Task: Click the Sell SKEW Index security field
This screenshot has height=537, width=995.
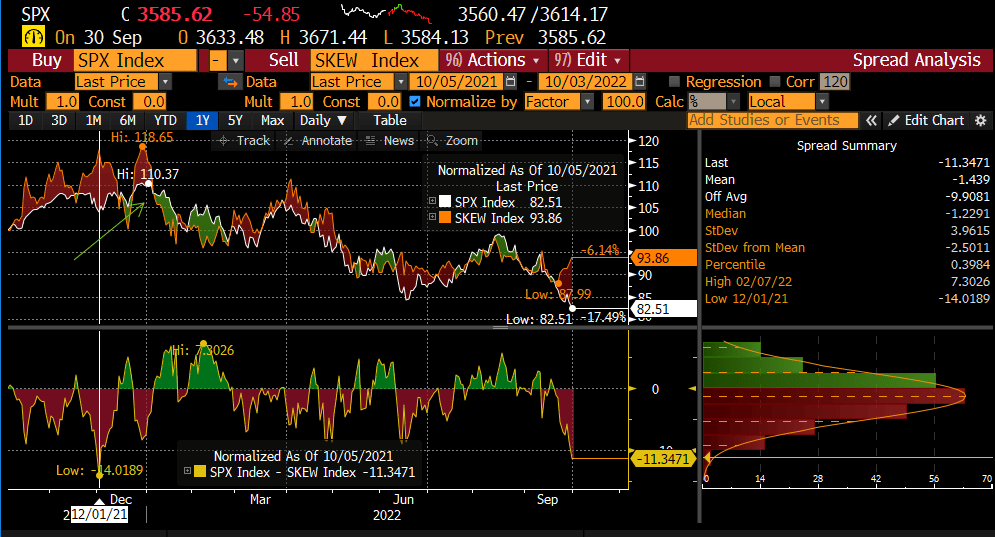Action: point(374,61)
